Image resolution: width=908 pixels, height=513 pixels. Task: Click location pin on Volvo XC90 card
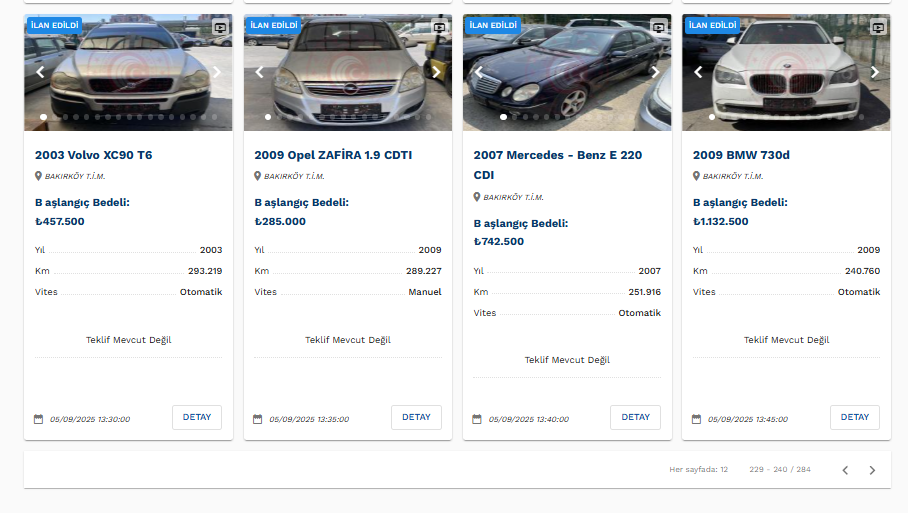click(38, 176)
